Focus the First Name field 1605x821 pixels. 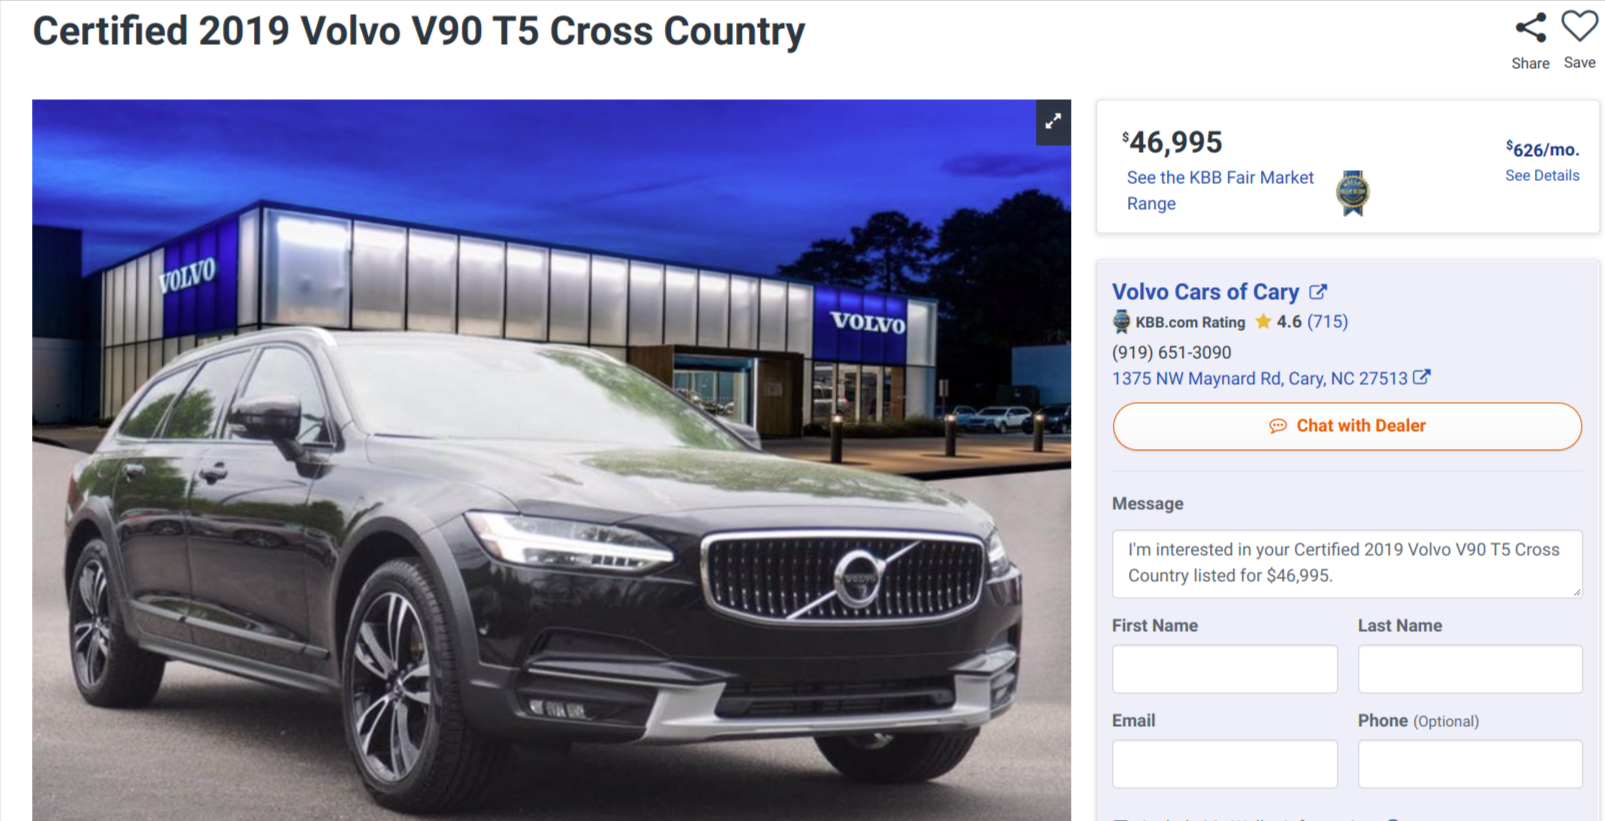(x=1224, y=669)
